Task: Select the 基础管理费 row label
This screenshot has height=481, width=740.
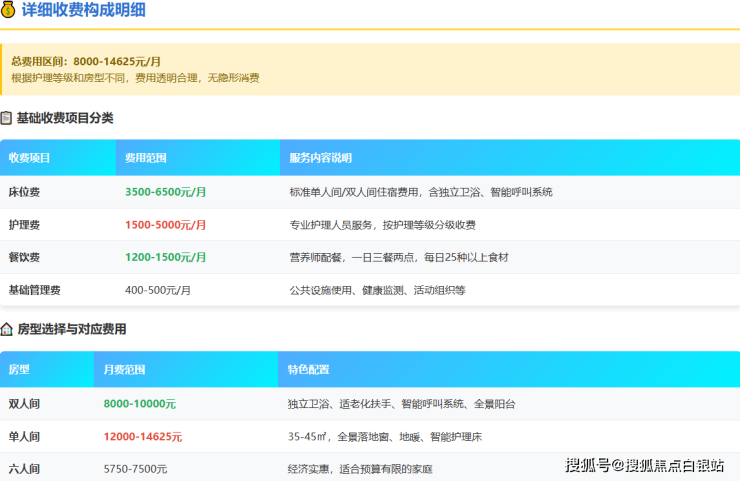Action: [35, 290]
